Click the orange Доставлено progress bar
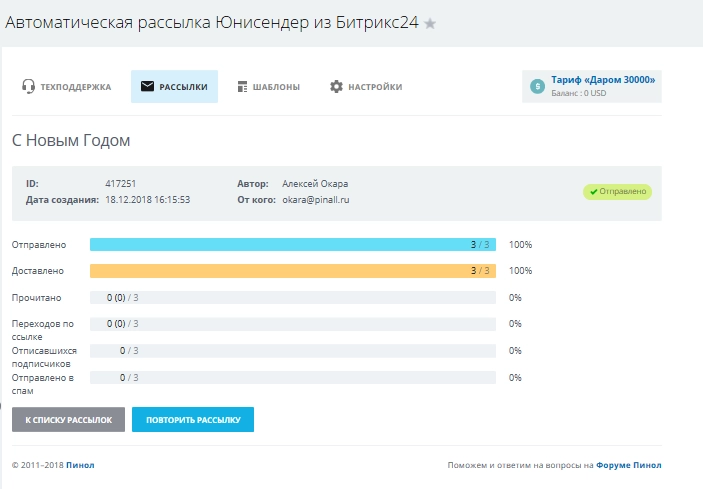Image resolution: width=703 pixels, height=489 pixels. point(280,270)
